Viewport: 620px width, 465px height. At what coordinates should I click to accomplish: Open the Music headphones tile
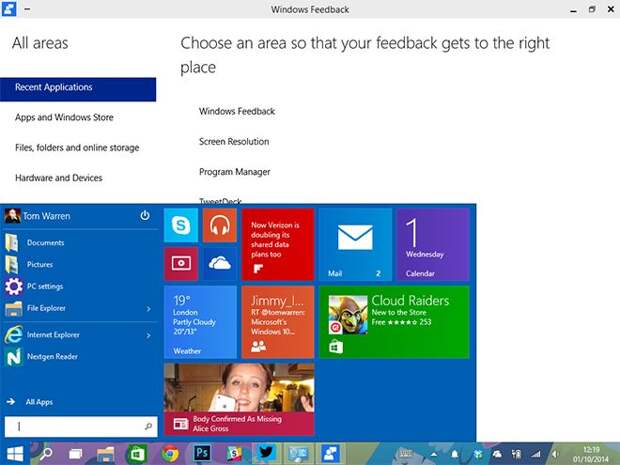pyautogui.click(x=220, y=225)
